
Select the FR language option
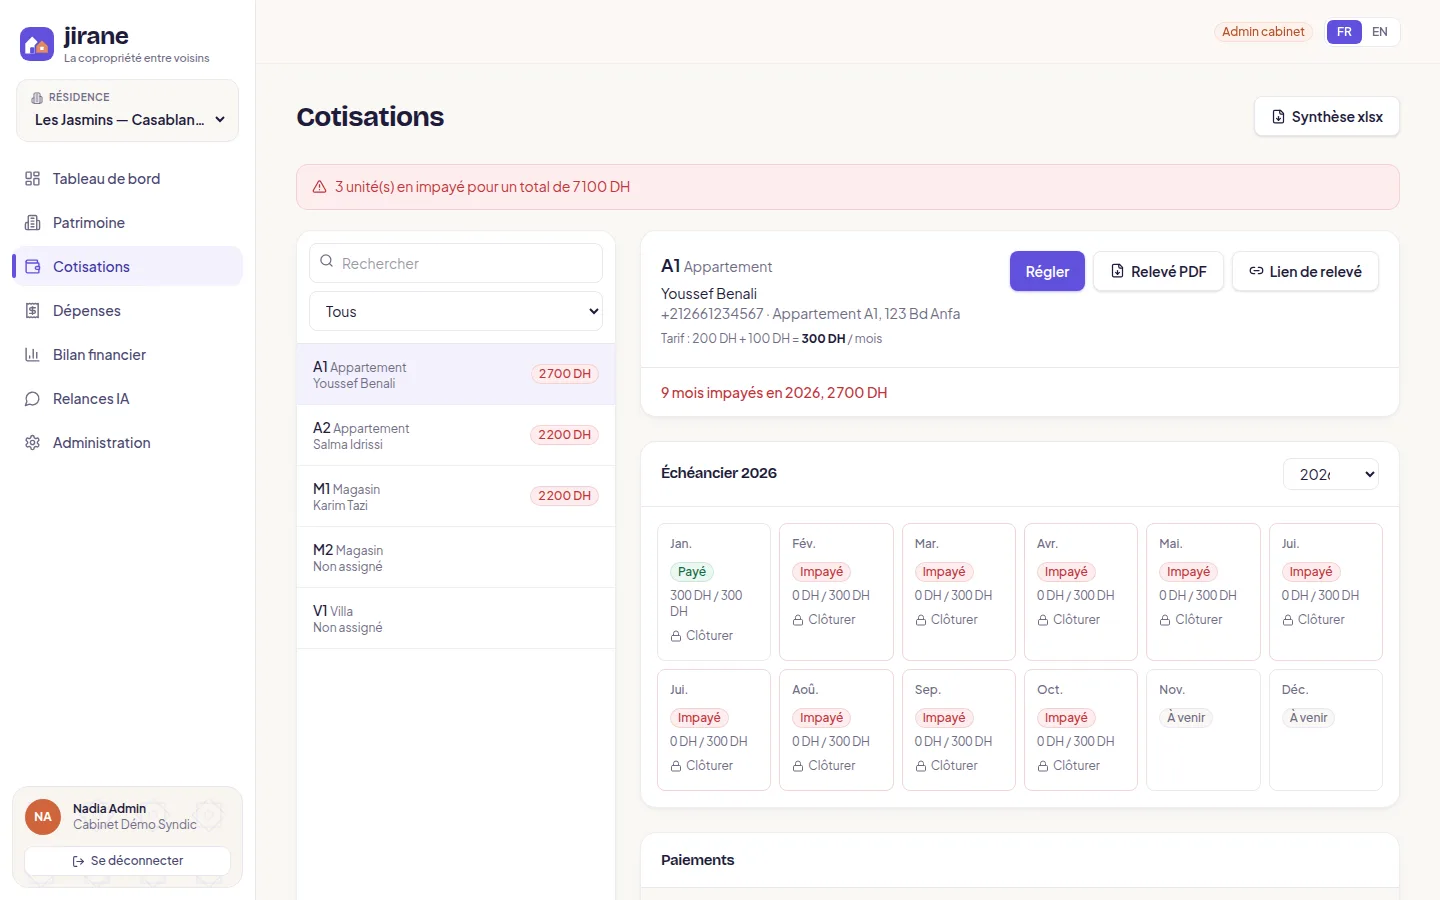[1344, 32]
